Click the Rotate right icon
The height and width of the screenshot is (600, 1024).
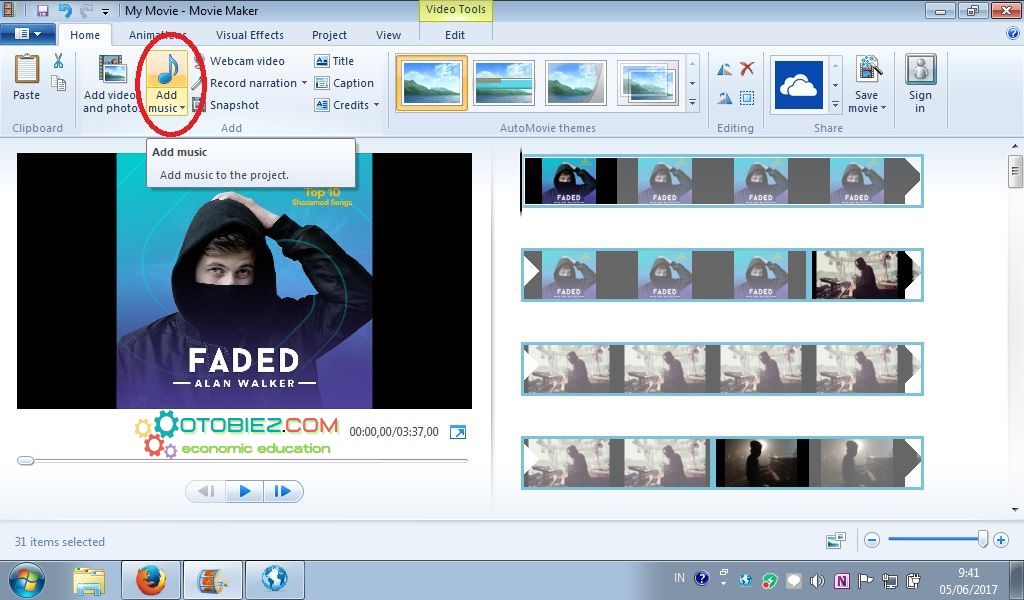click(724, 99)
